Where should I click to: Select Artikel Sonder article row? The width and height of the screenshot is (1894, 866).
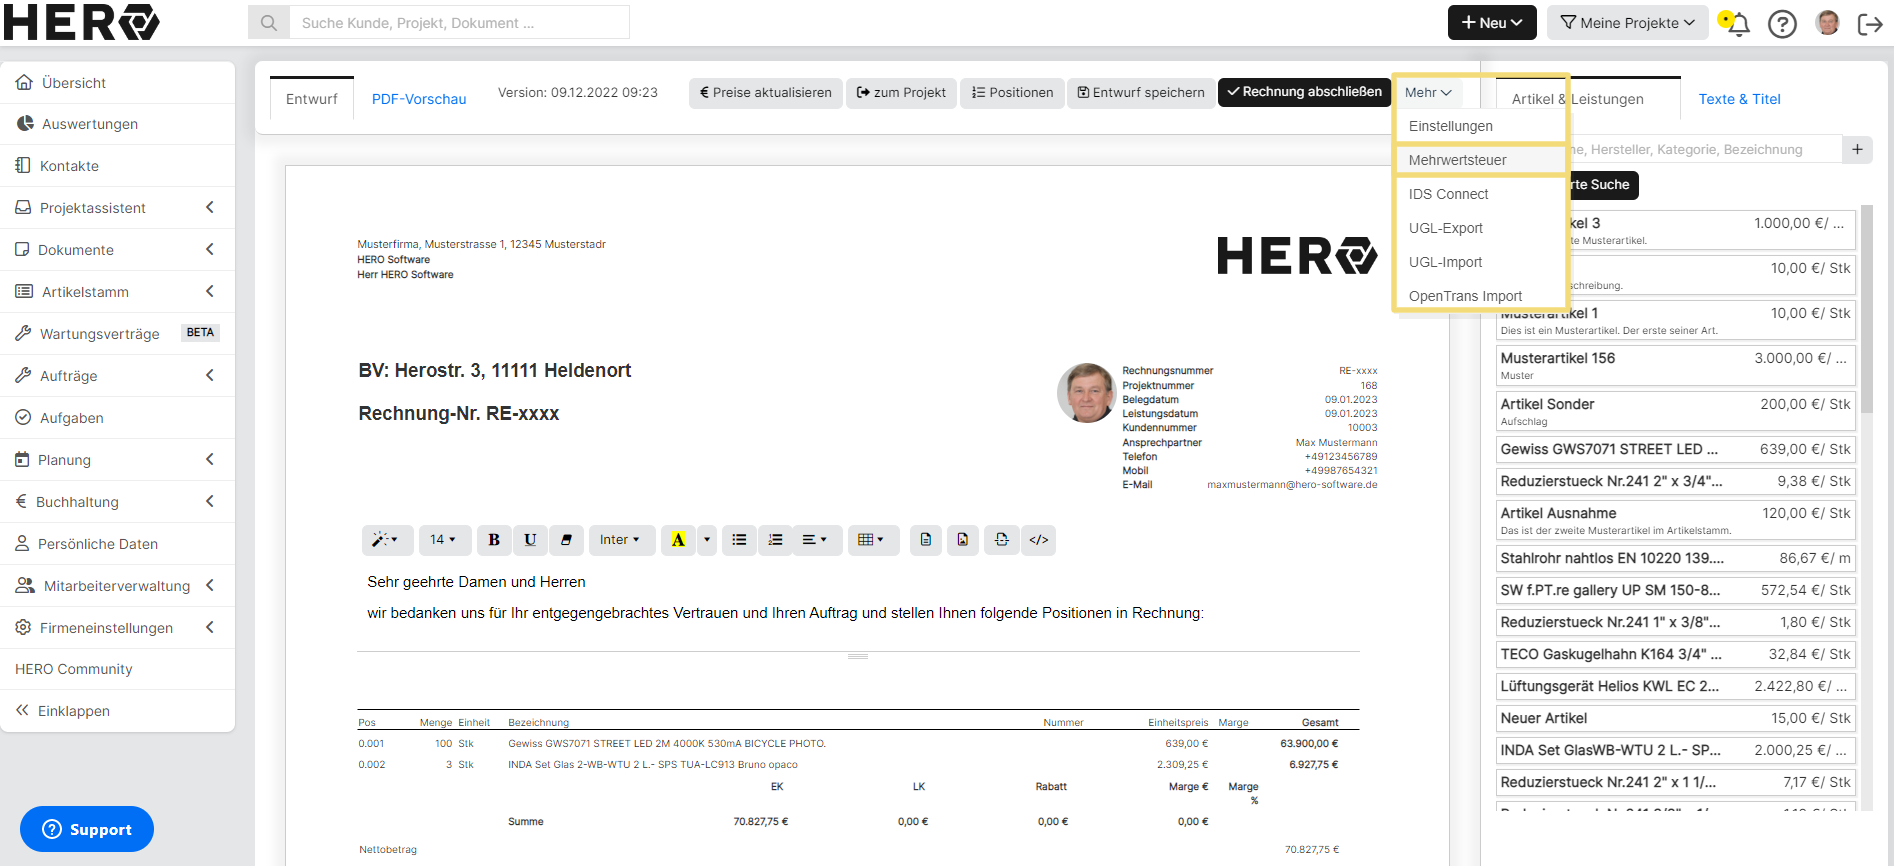click(1675, 411)
